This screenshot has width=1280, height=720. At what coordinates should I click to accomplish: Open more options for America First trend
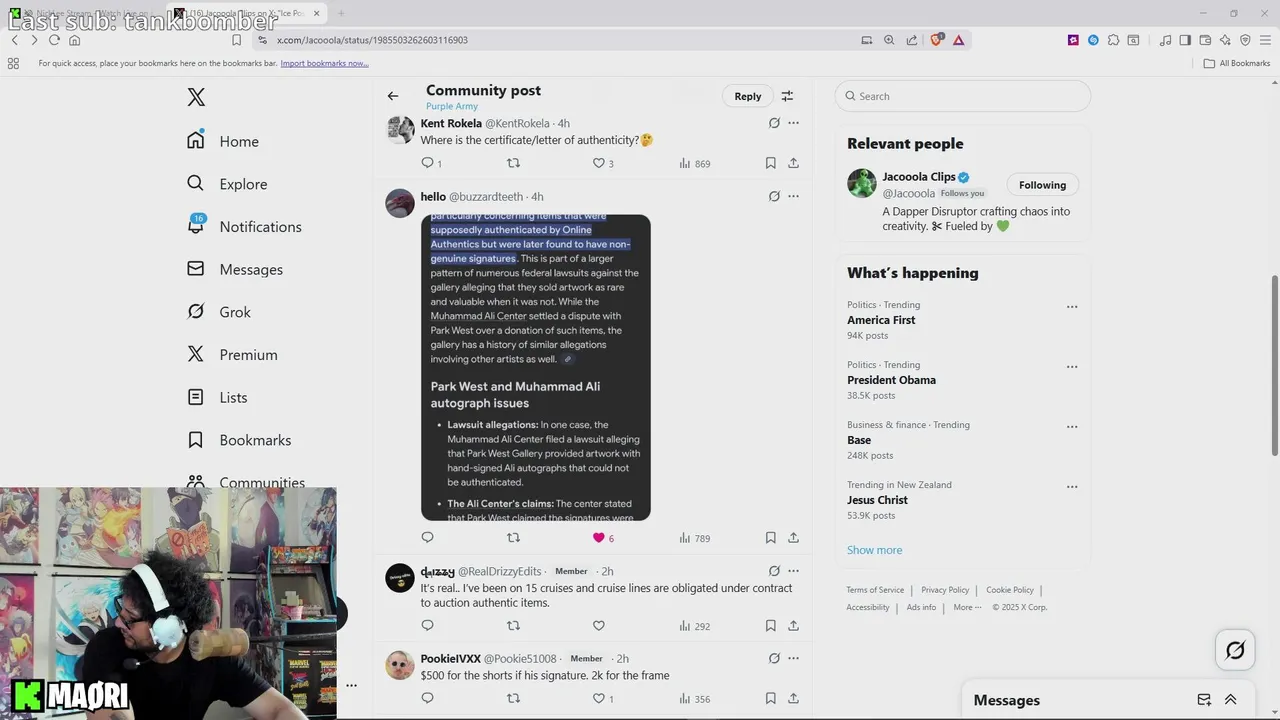[x=1072, y=307]
